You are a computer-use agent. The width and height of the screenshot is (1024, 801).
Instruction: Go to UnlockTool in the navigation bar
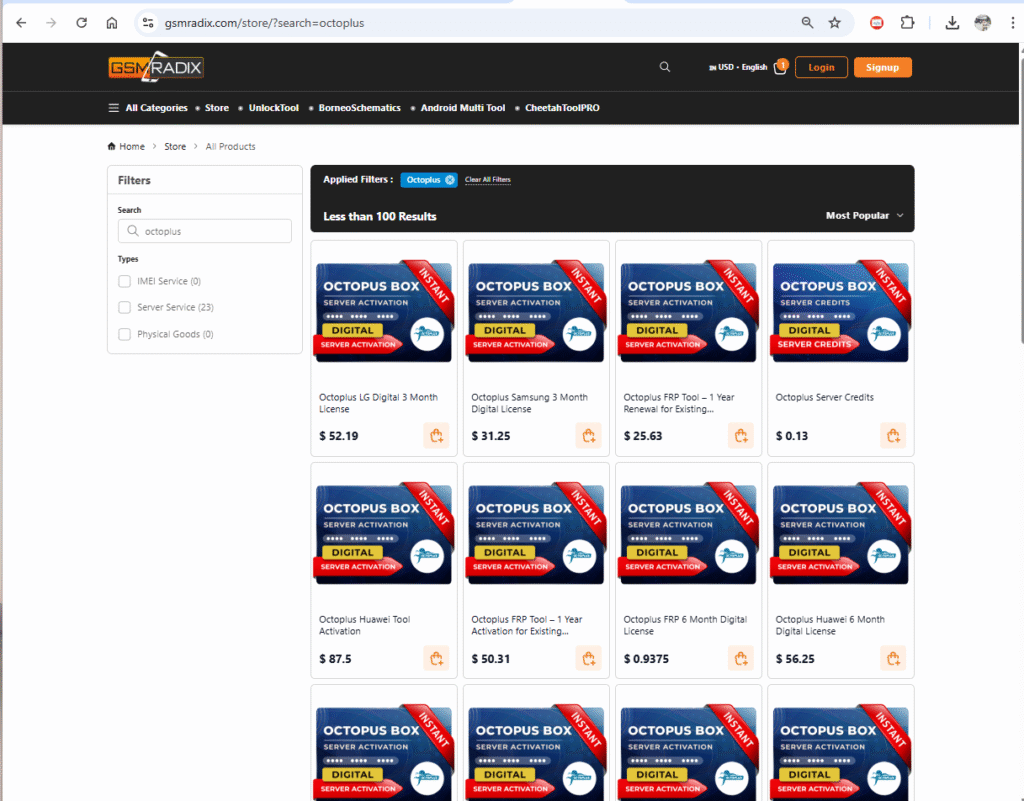273,108
